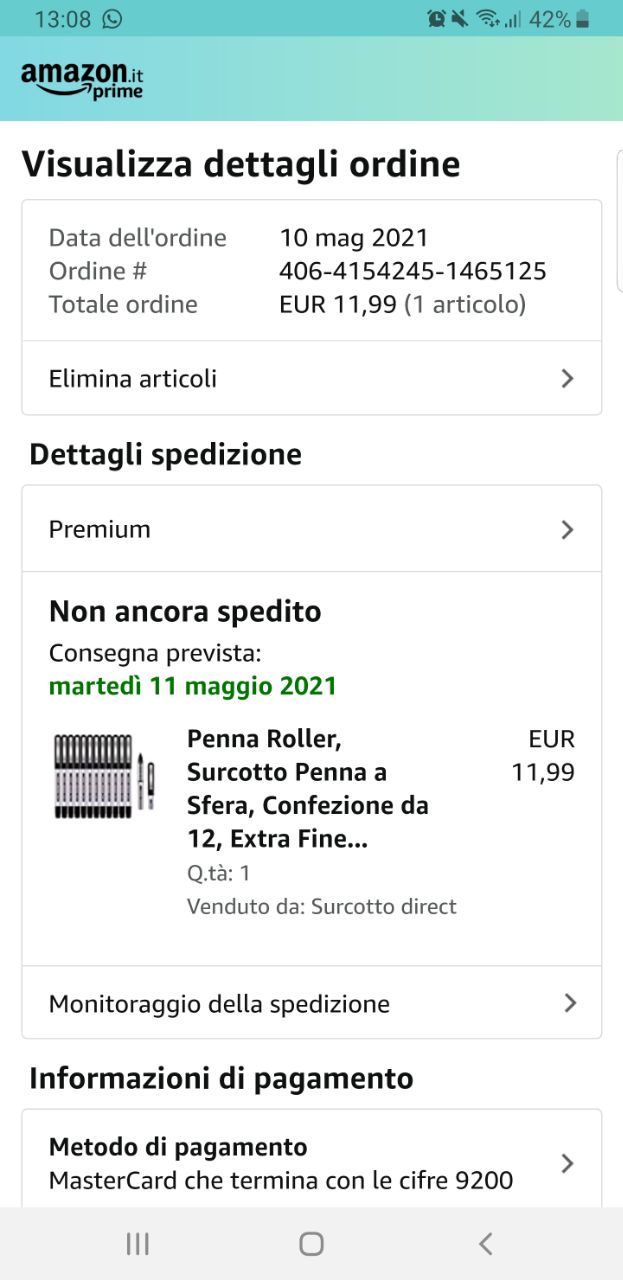Open the pen pack product thumbnail

104,775
